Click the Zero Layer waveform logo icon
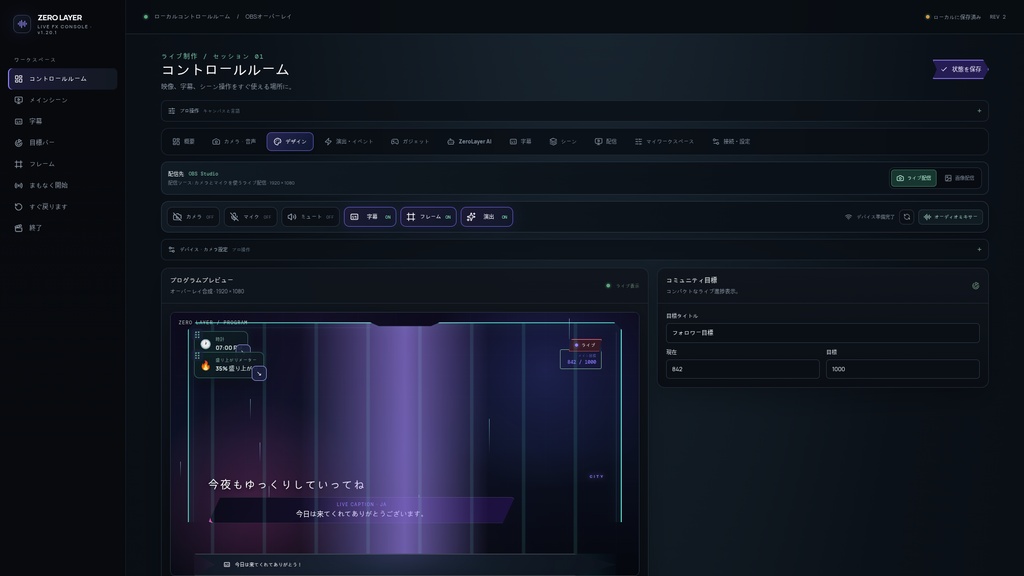The image size is (1024, 576). (22, 24)
